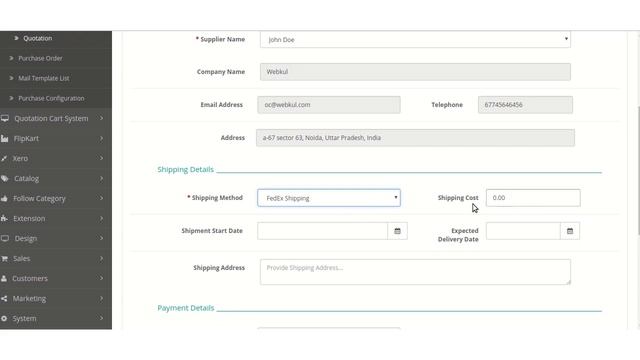Expand the Customers menu chevron
The image size is (640, 360).
[101, 278]
